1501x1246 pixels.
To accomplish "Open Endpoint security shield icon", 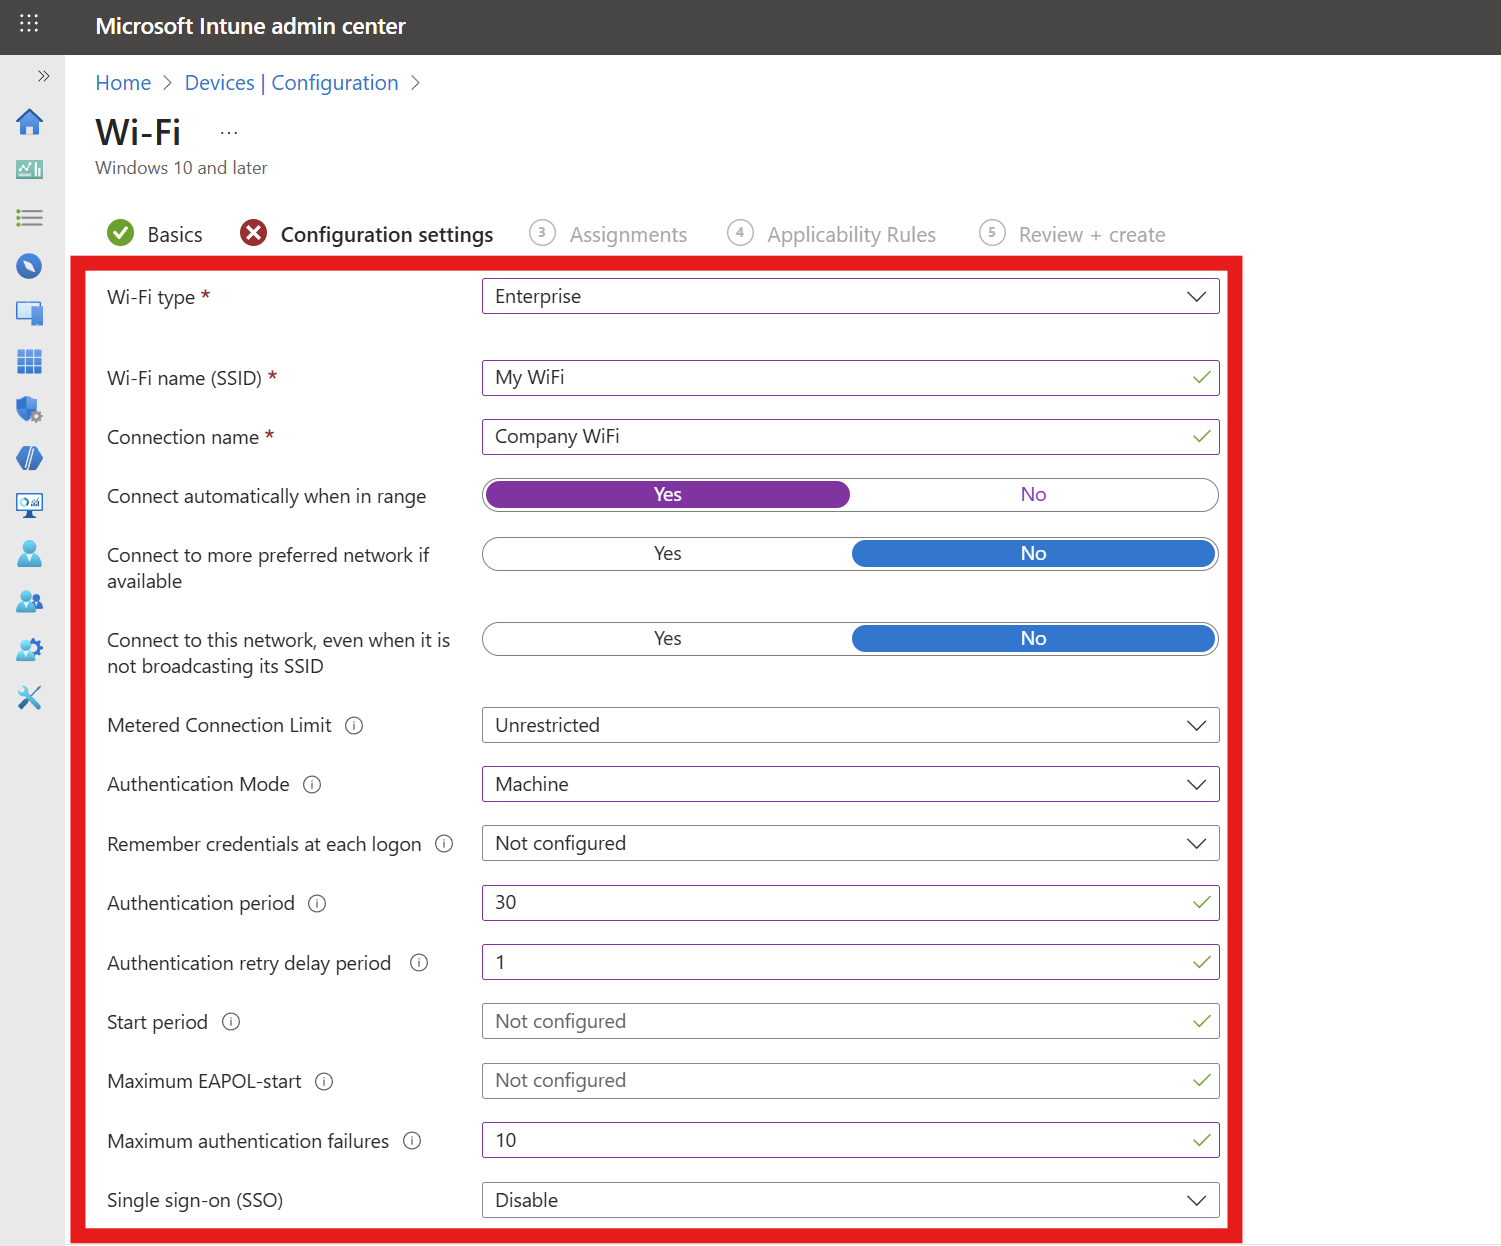I will tap(30, 409).
